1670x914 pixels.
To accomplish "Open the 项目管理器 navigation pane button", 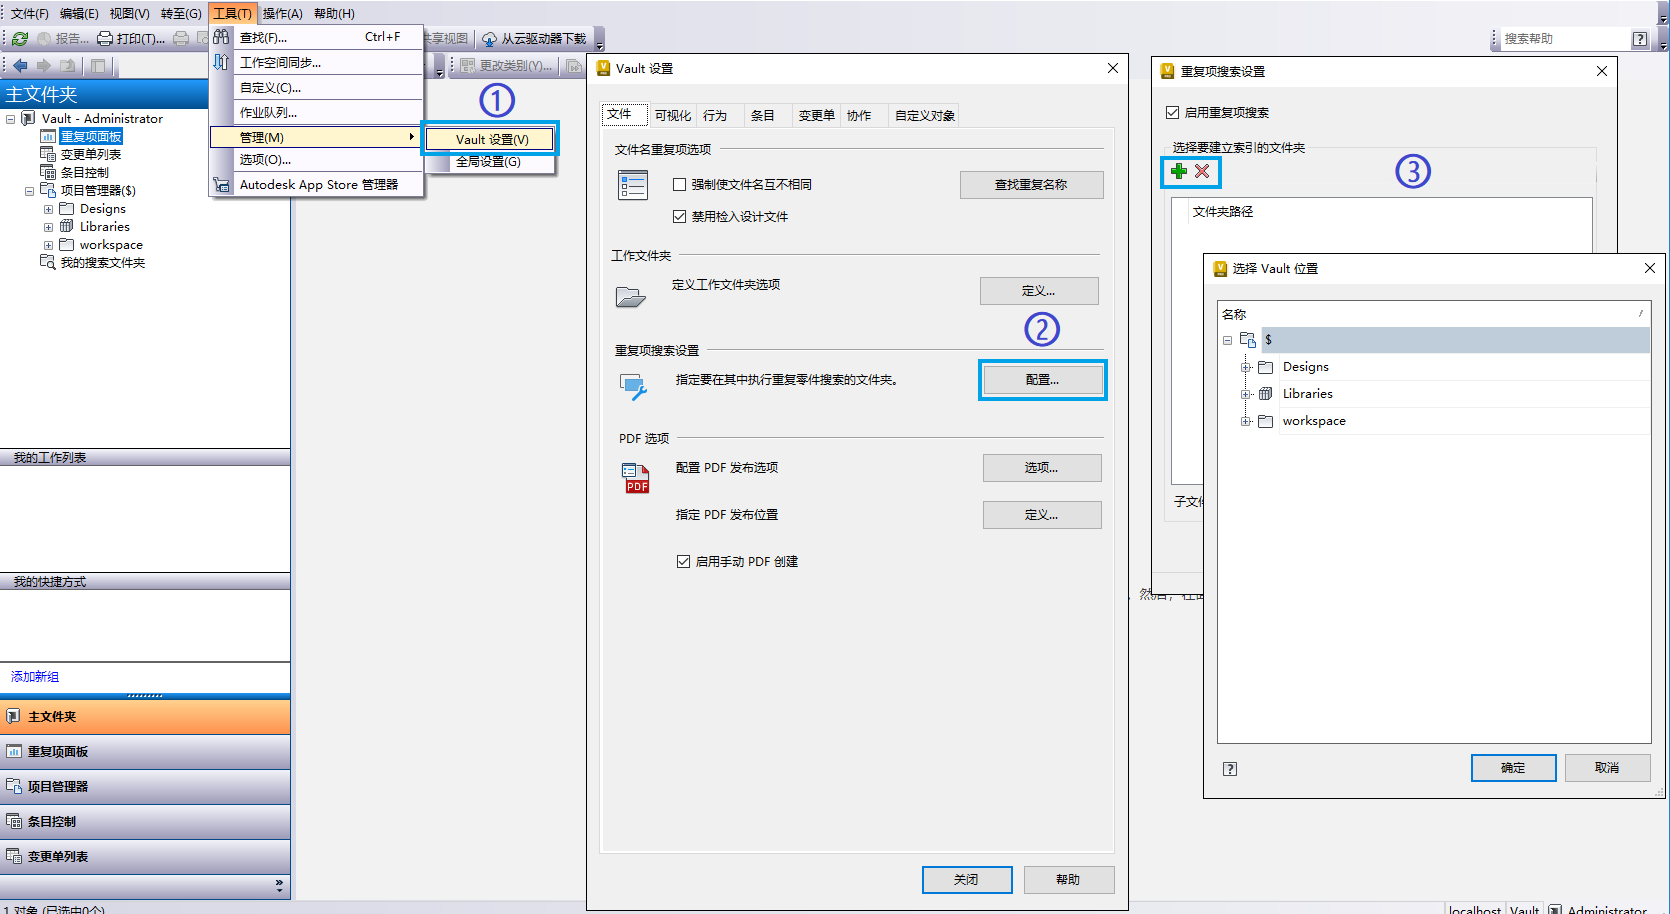I will 145,787.
